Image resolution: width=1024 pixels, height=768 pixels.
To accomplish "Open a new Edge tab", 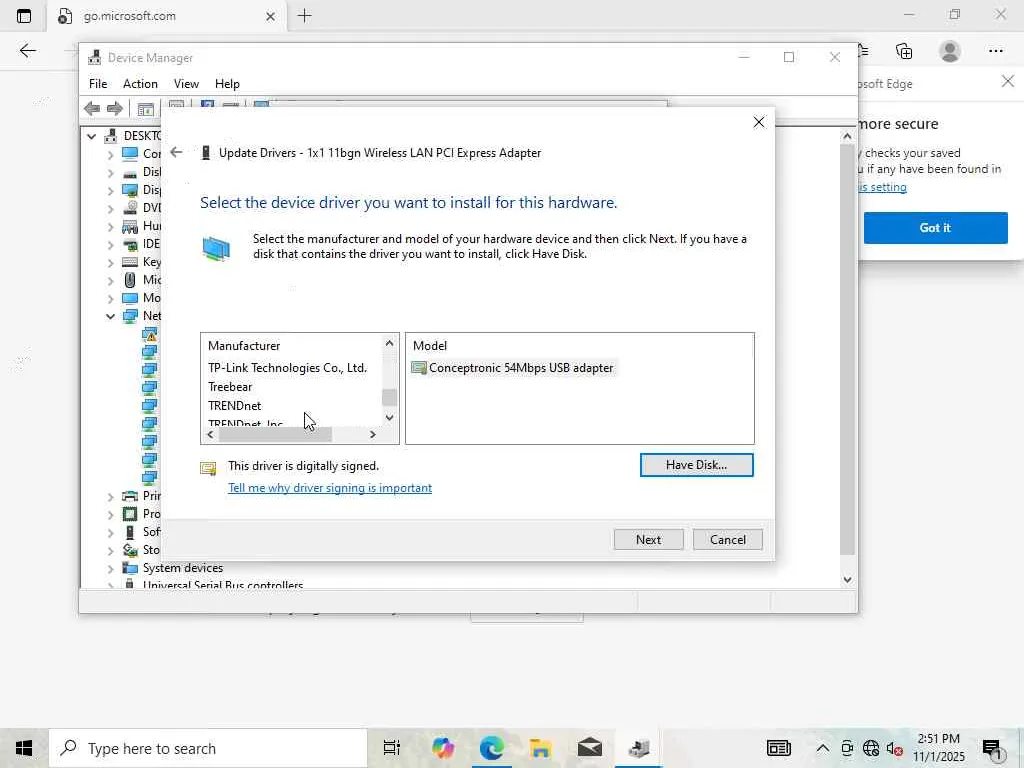I will point(304,16).
